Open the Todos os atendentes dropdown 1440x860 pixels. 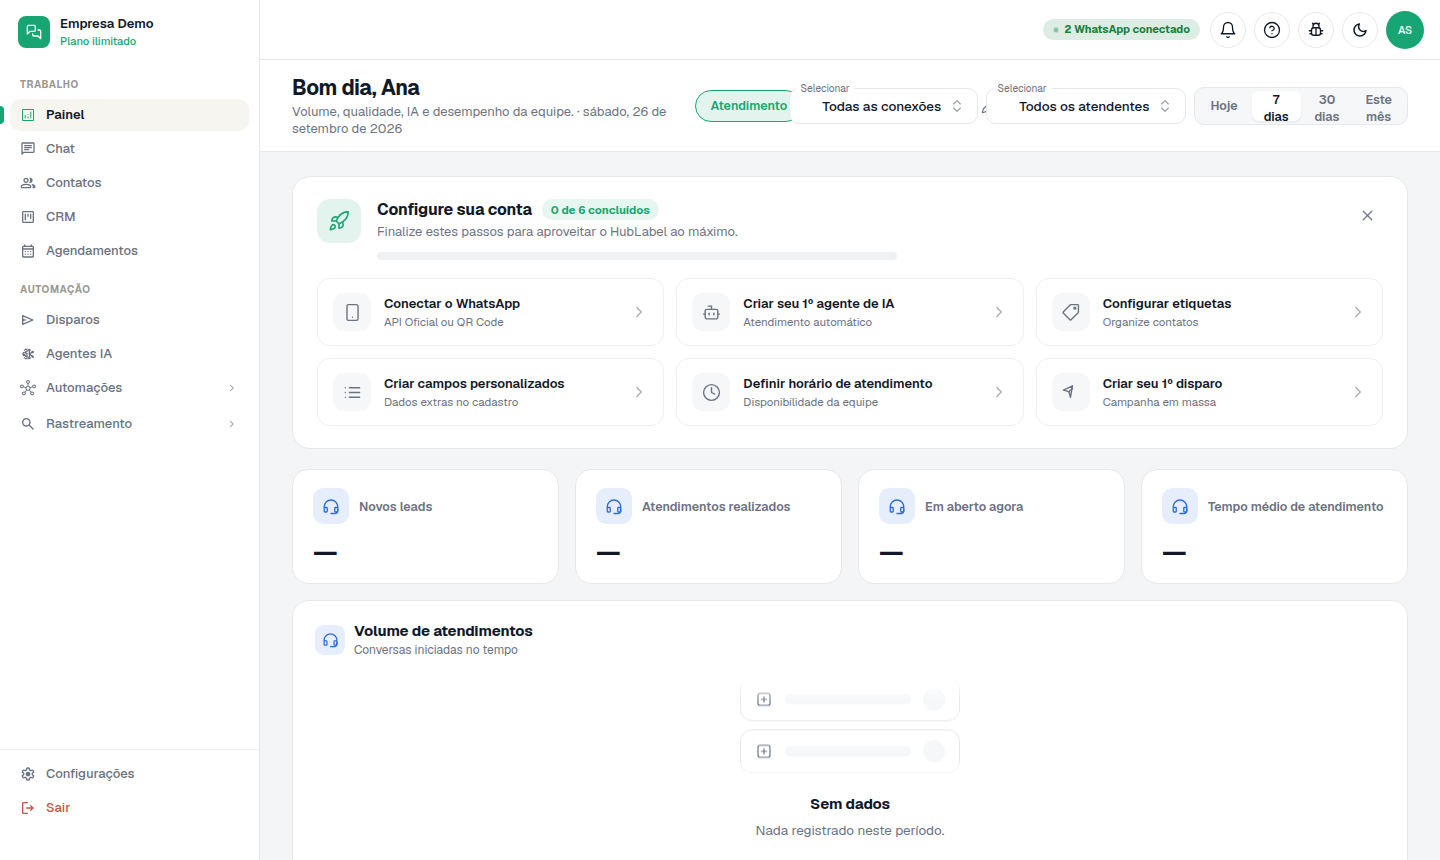pyautogui.click(x=1086, y=106)
